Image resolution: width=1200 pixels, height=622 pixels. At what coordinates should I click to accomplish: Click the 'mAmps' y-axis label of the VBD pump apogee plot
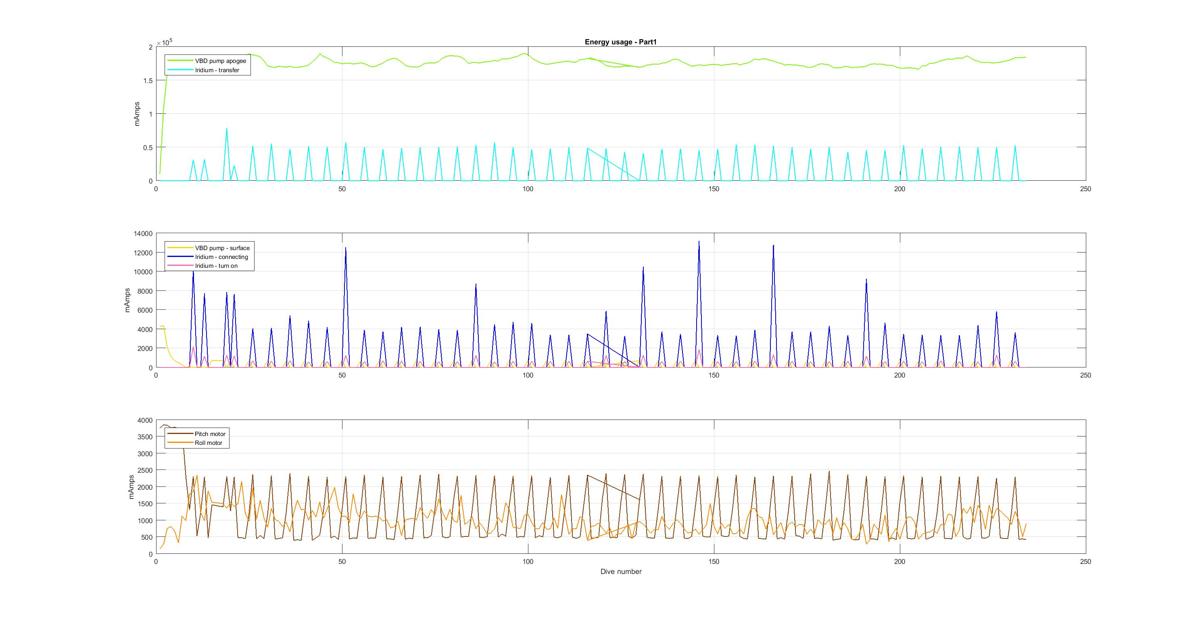click(x=137, y=114)
